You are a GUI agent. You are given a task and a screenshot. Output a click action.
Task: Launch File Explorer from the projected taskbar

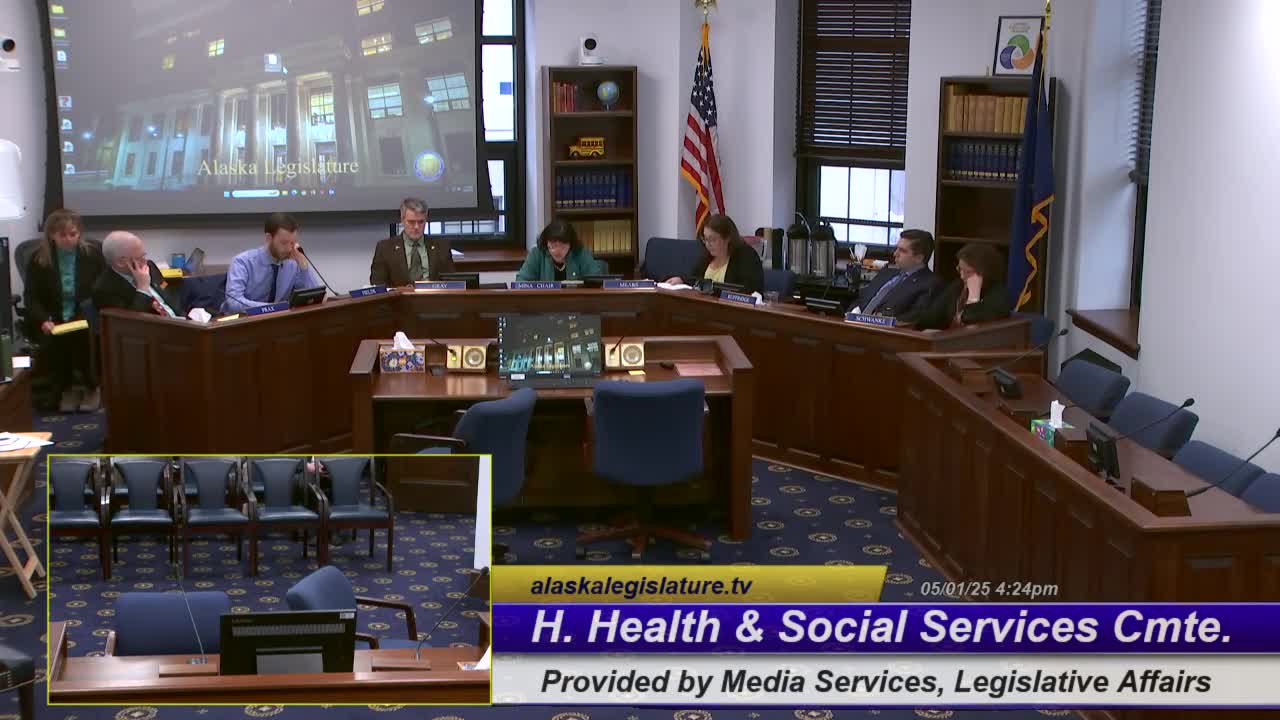point(284,191)
